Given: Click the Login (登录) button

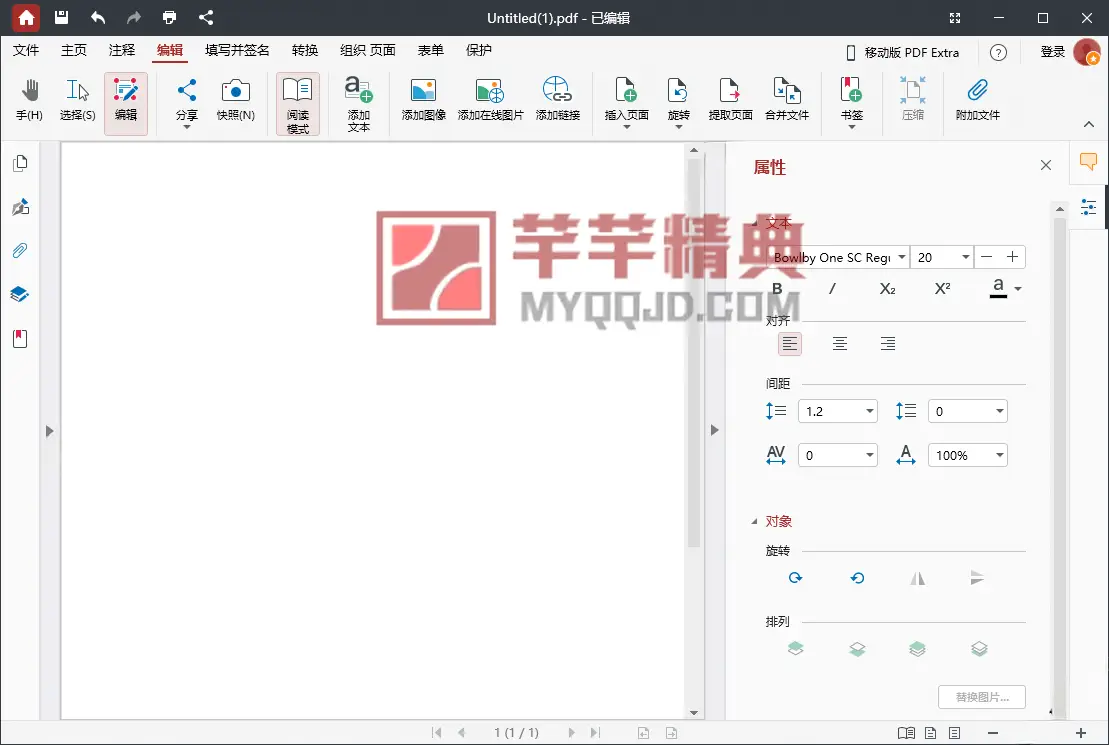Looking at the screenshot, I should tap(1052, 52).
